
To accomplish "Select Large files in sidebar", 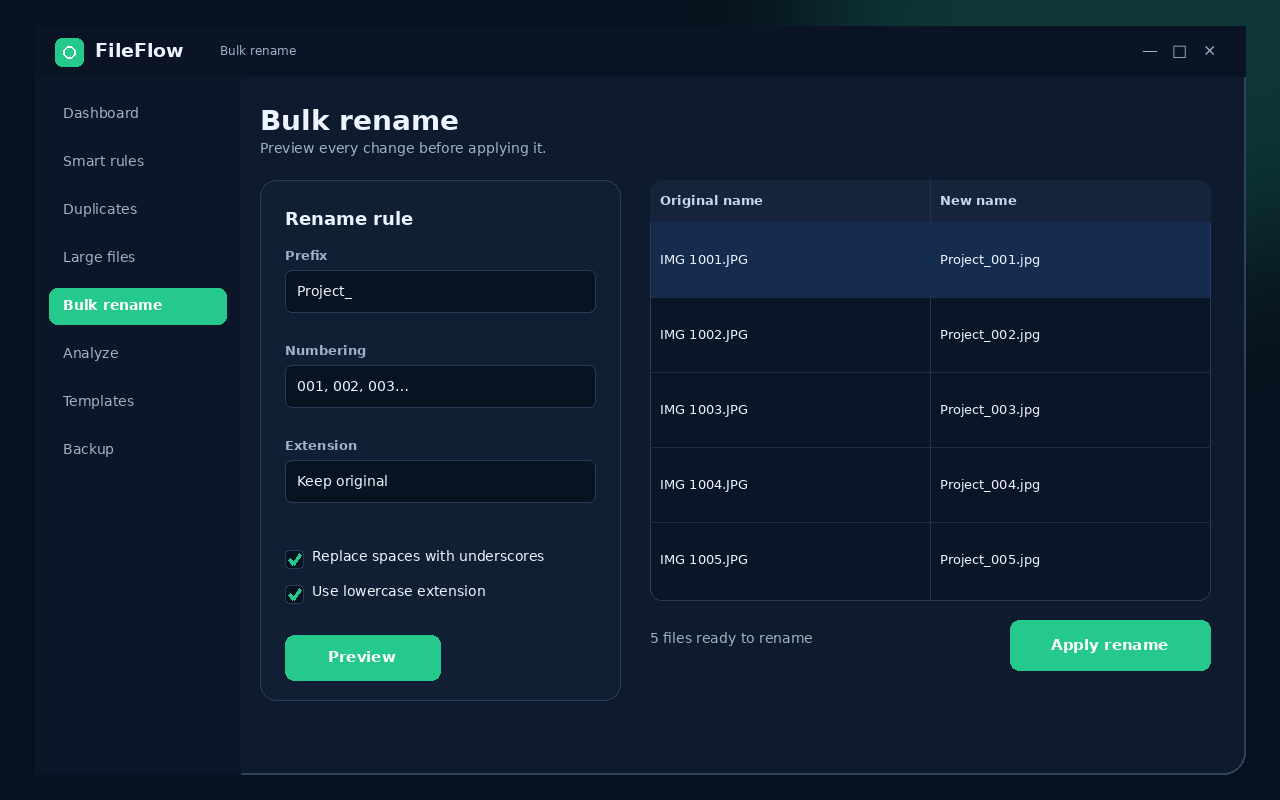I will point(138,257).
